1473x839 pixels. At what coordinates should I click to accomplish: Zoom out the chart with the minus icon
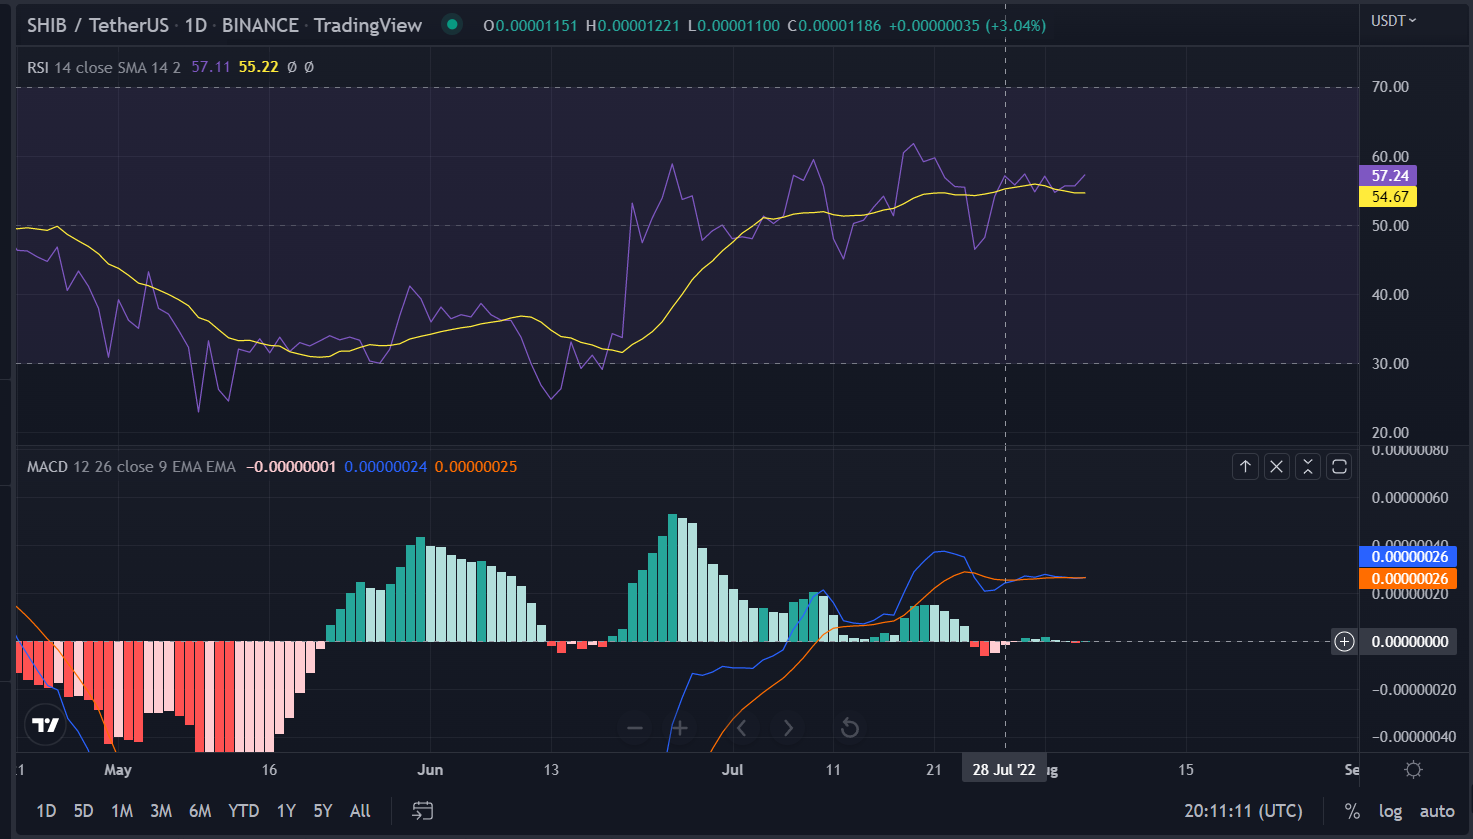click(x=635, y=728)
